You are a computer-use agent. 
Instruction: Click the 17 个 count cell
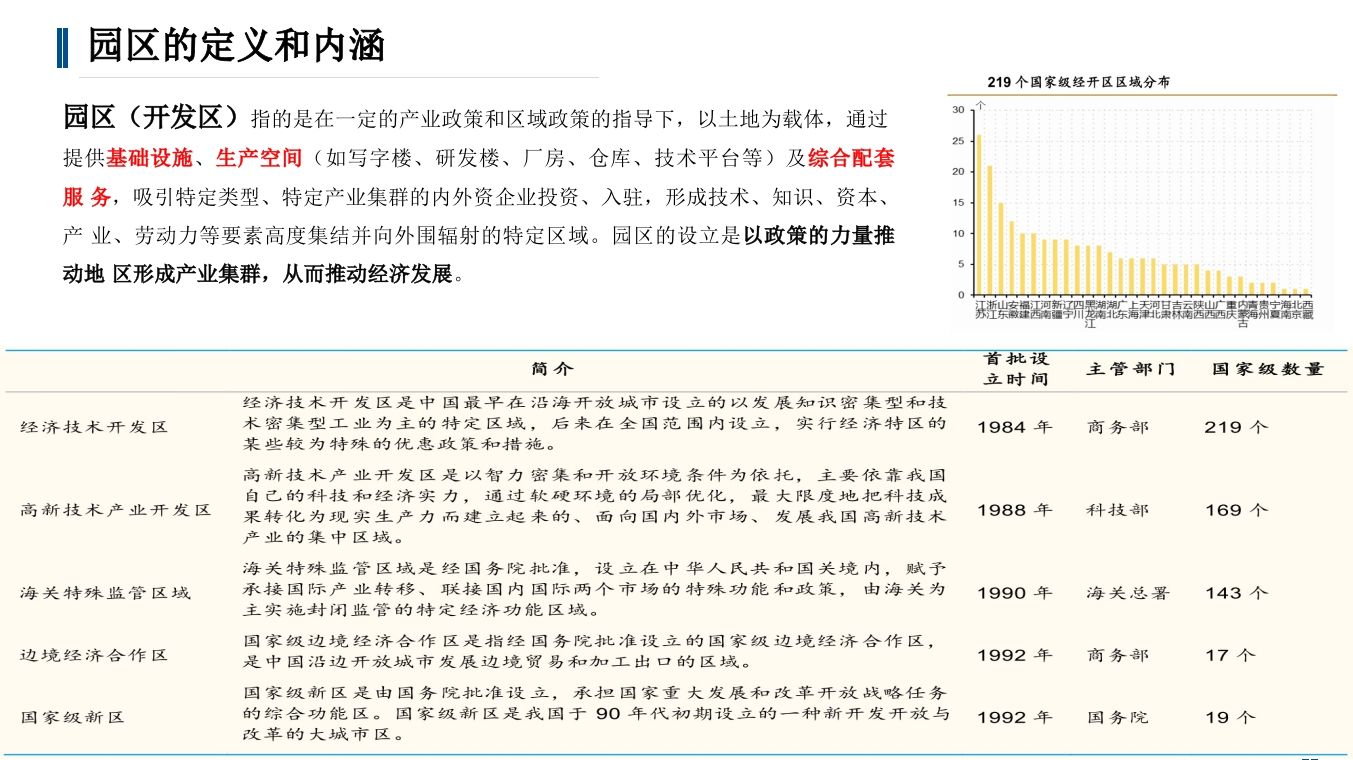point(1230,655)
